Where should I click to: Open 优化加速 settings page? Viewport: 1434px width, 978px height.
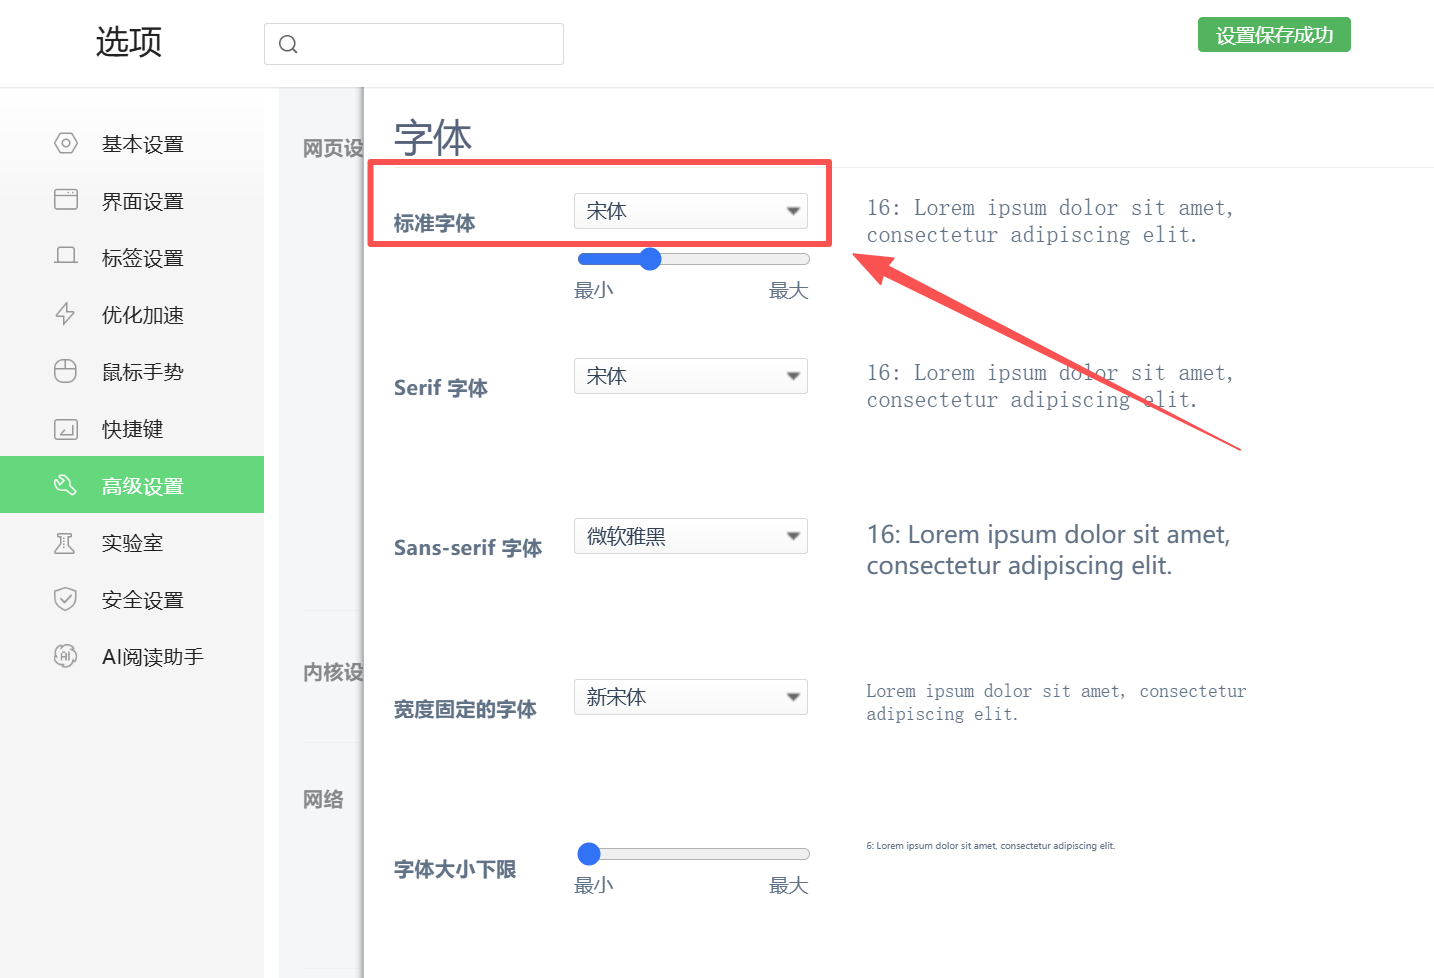point(142,315)
